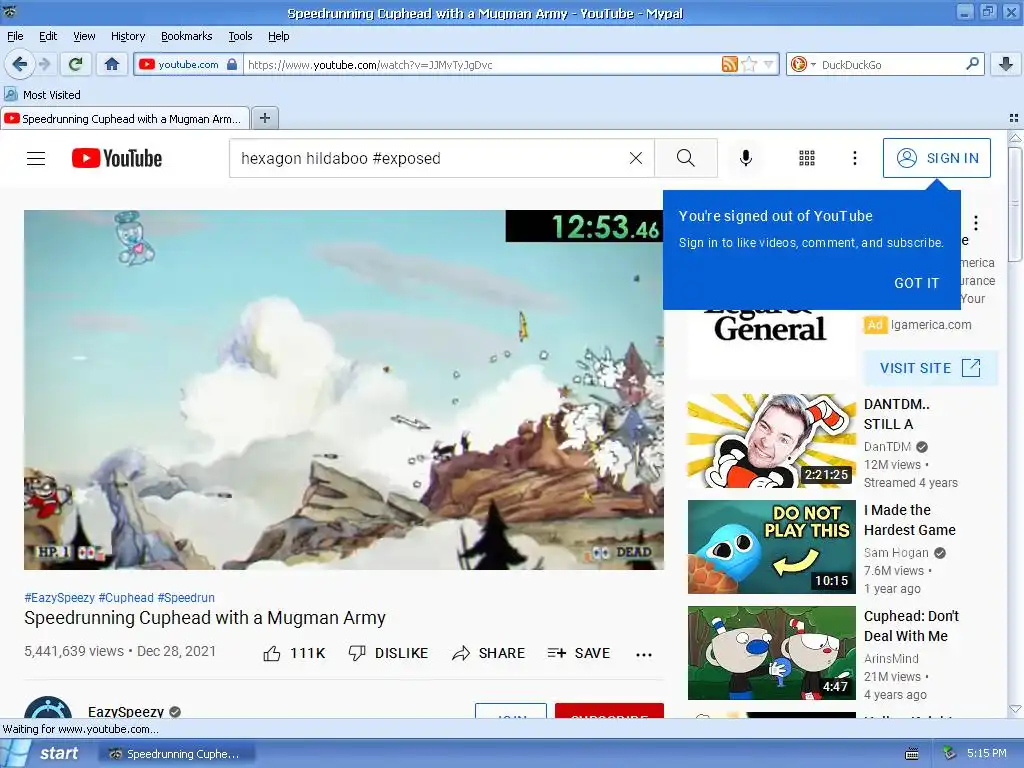Image resolution: width=1024 pixels, height=768 pixels.
Task: Click the SIGN IN button
Action: click(x=936, y=158)
